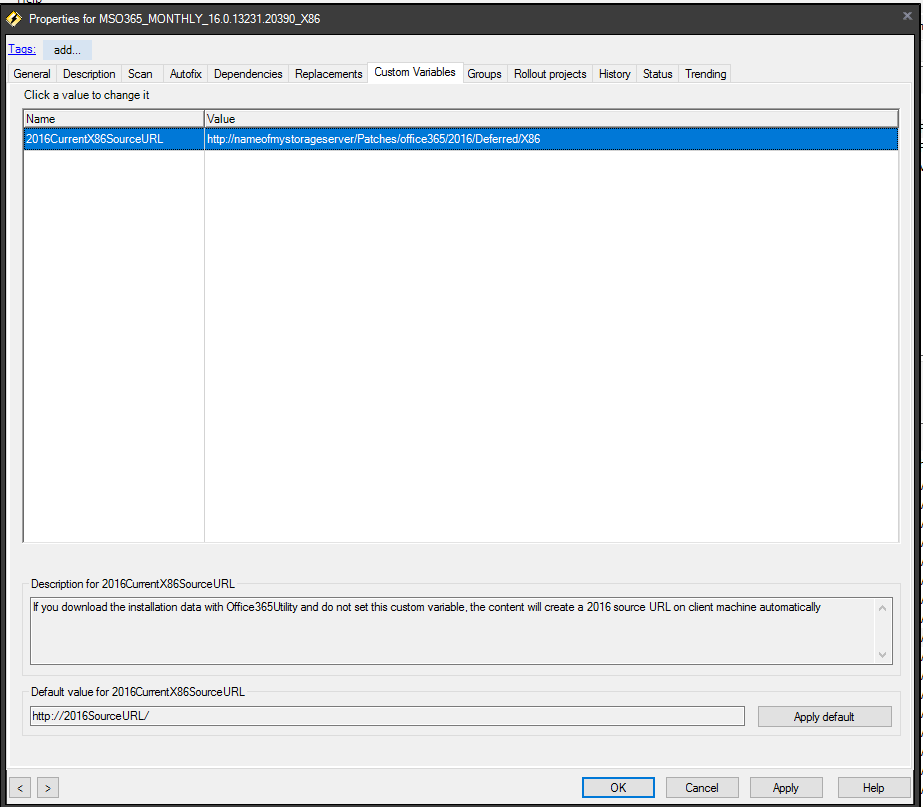Screen dimensions: 923x807
Task: View the Replacements tab
Action: pos(327,73)
